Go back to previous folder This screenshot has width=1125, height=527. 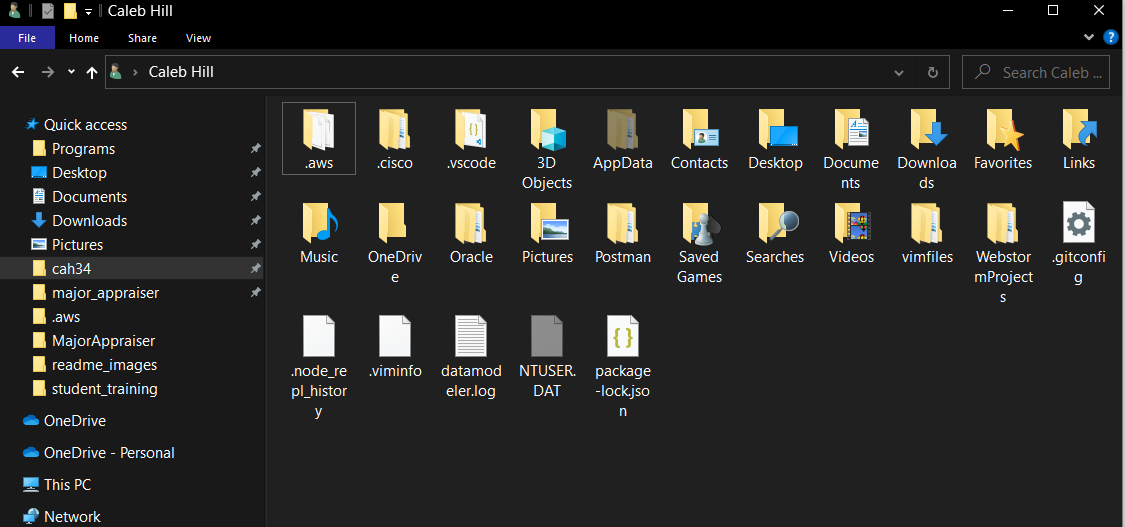tap(18, 72)
